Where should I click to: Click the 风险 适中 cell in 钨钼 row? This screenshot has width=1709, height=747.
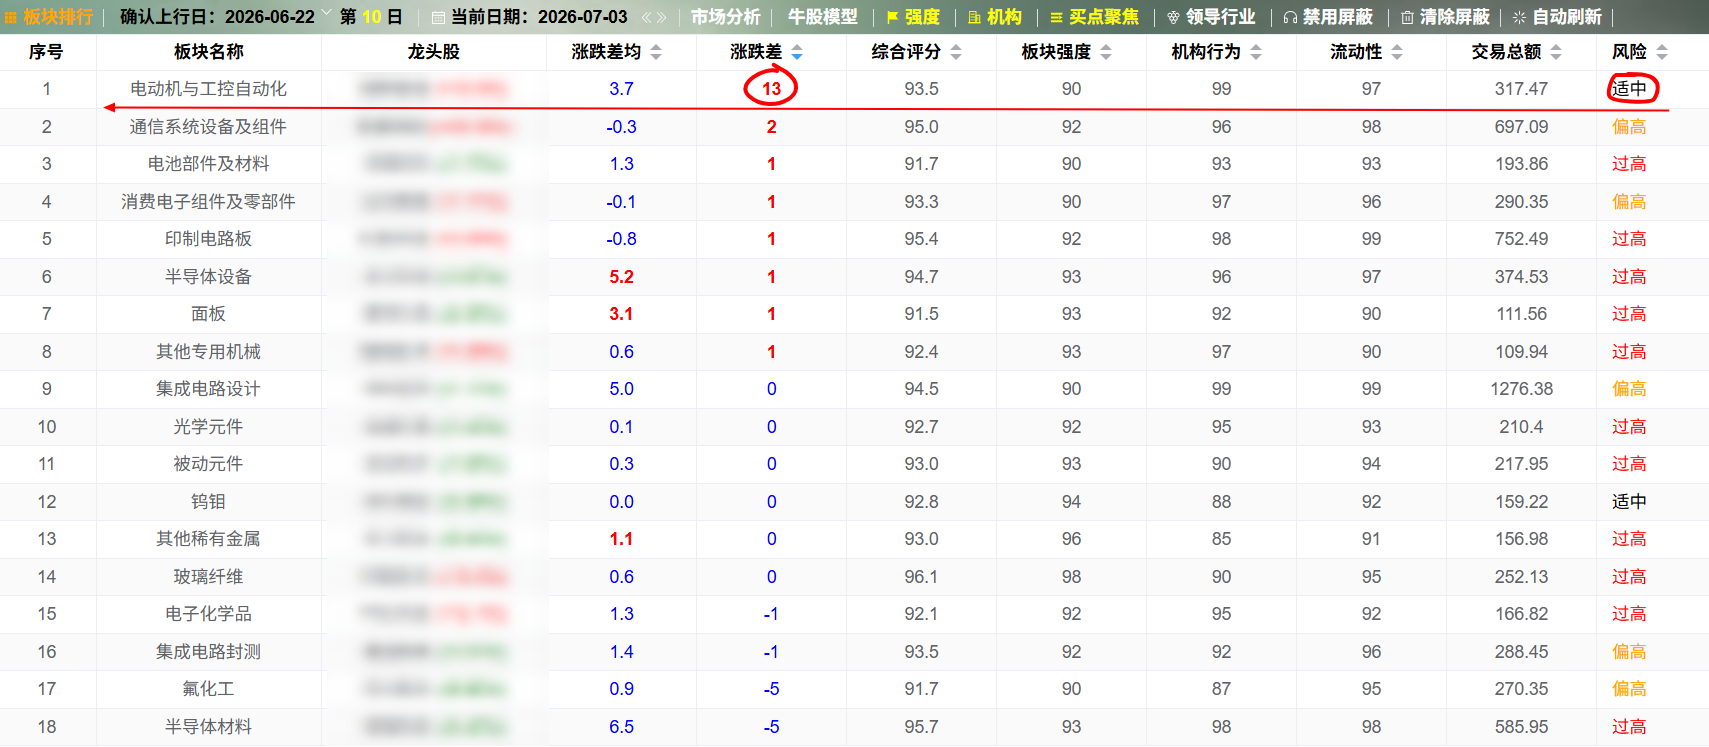coord(1629,502)
